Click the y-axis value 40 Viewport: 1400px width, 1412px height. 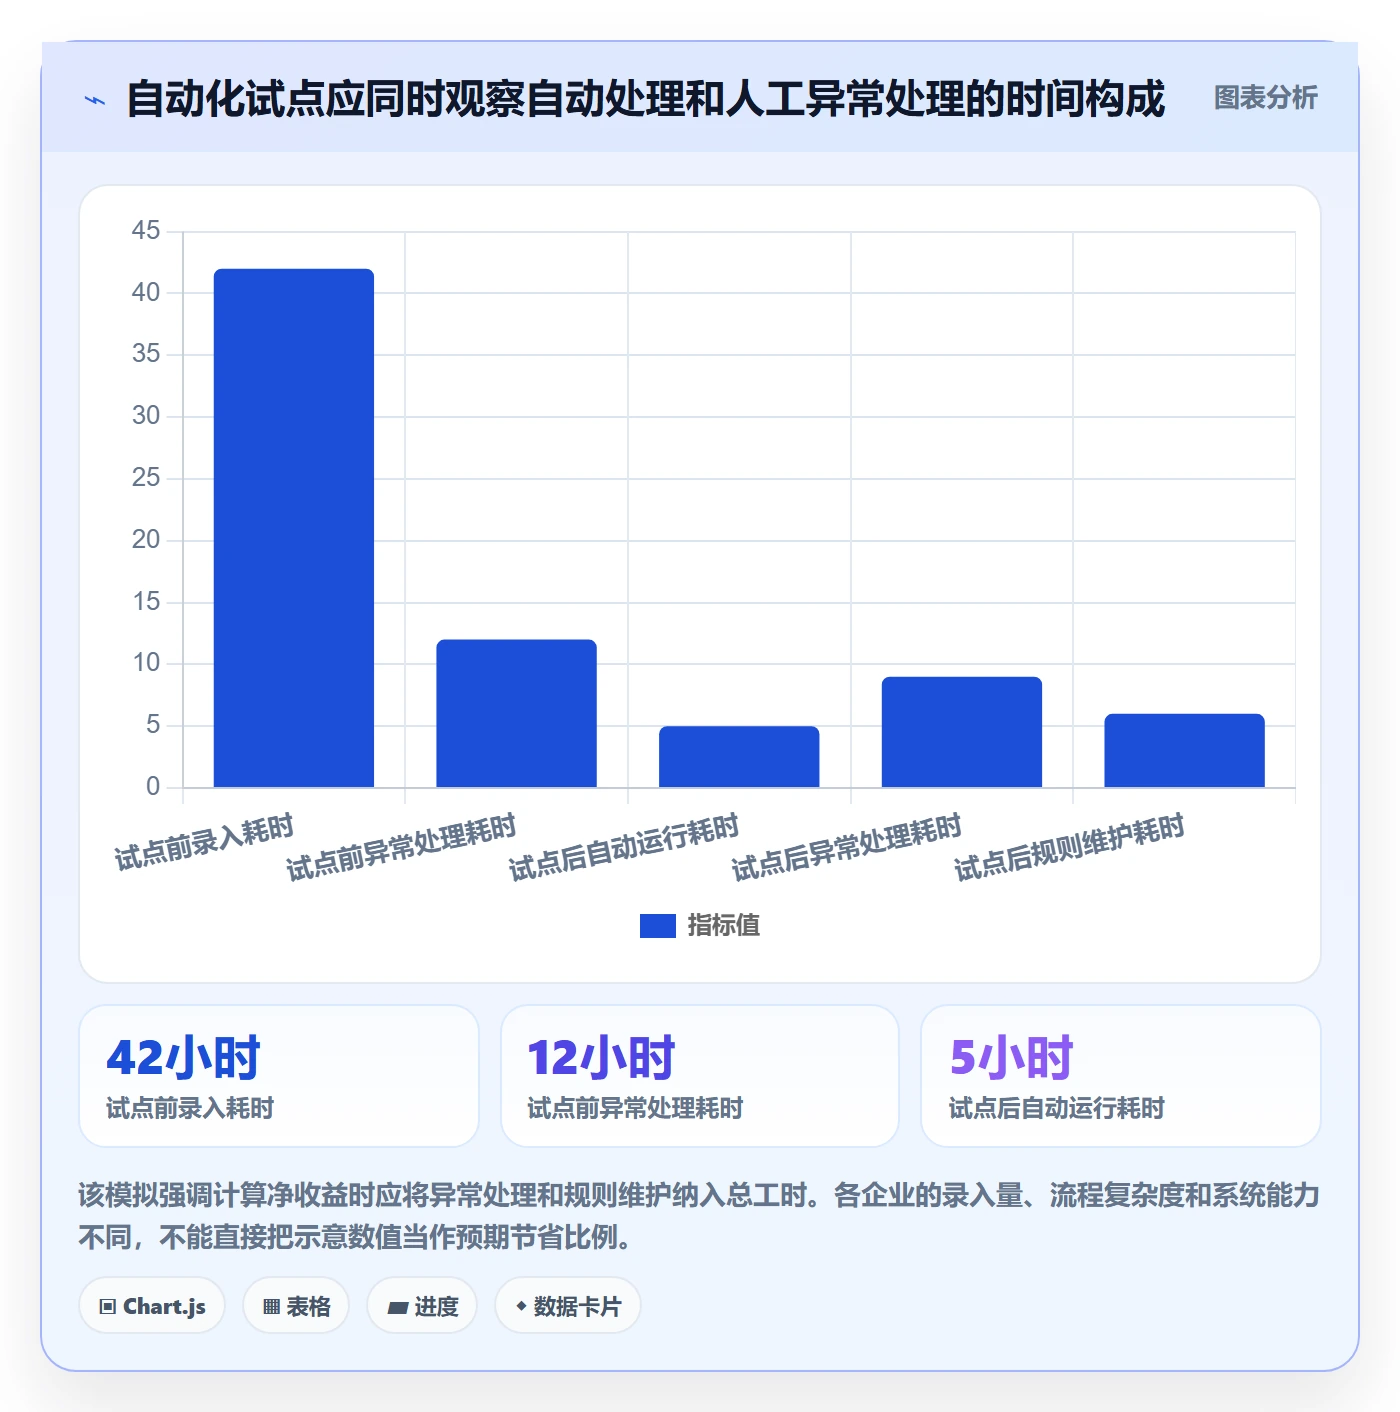[x=146, y=293]
